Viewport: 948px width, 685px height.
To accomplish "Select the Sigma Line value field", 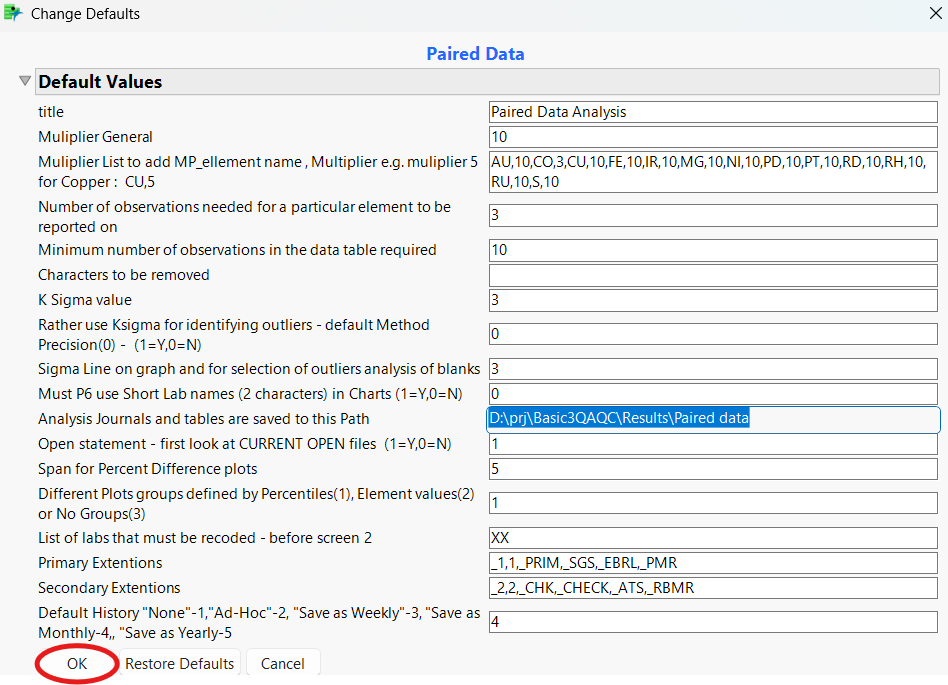I will [x=712, y=368].
